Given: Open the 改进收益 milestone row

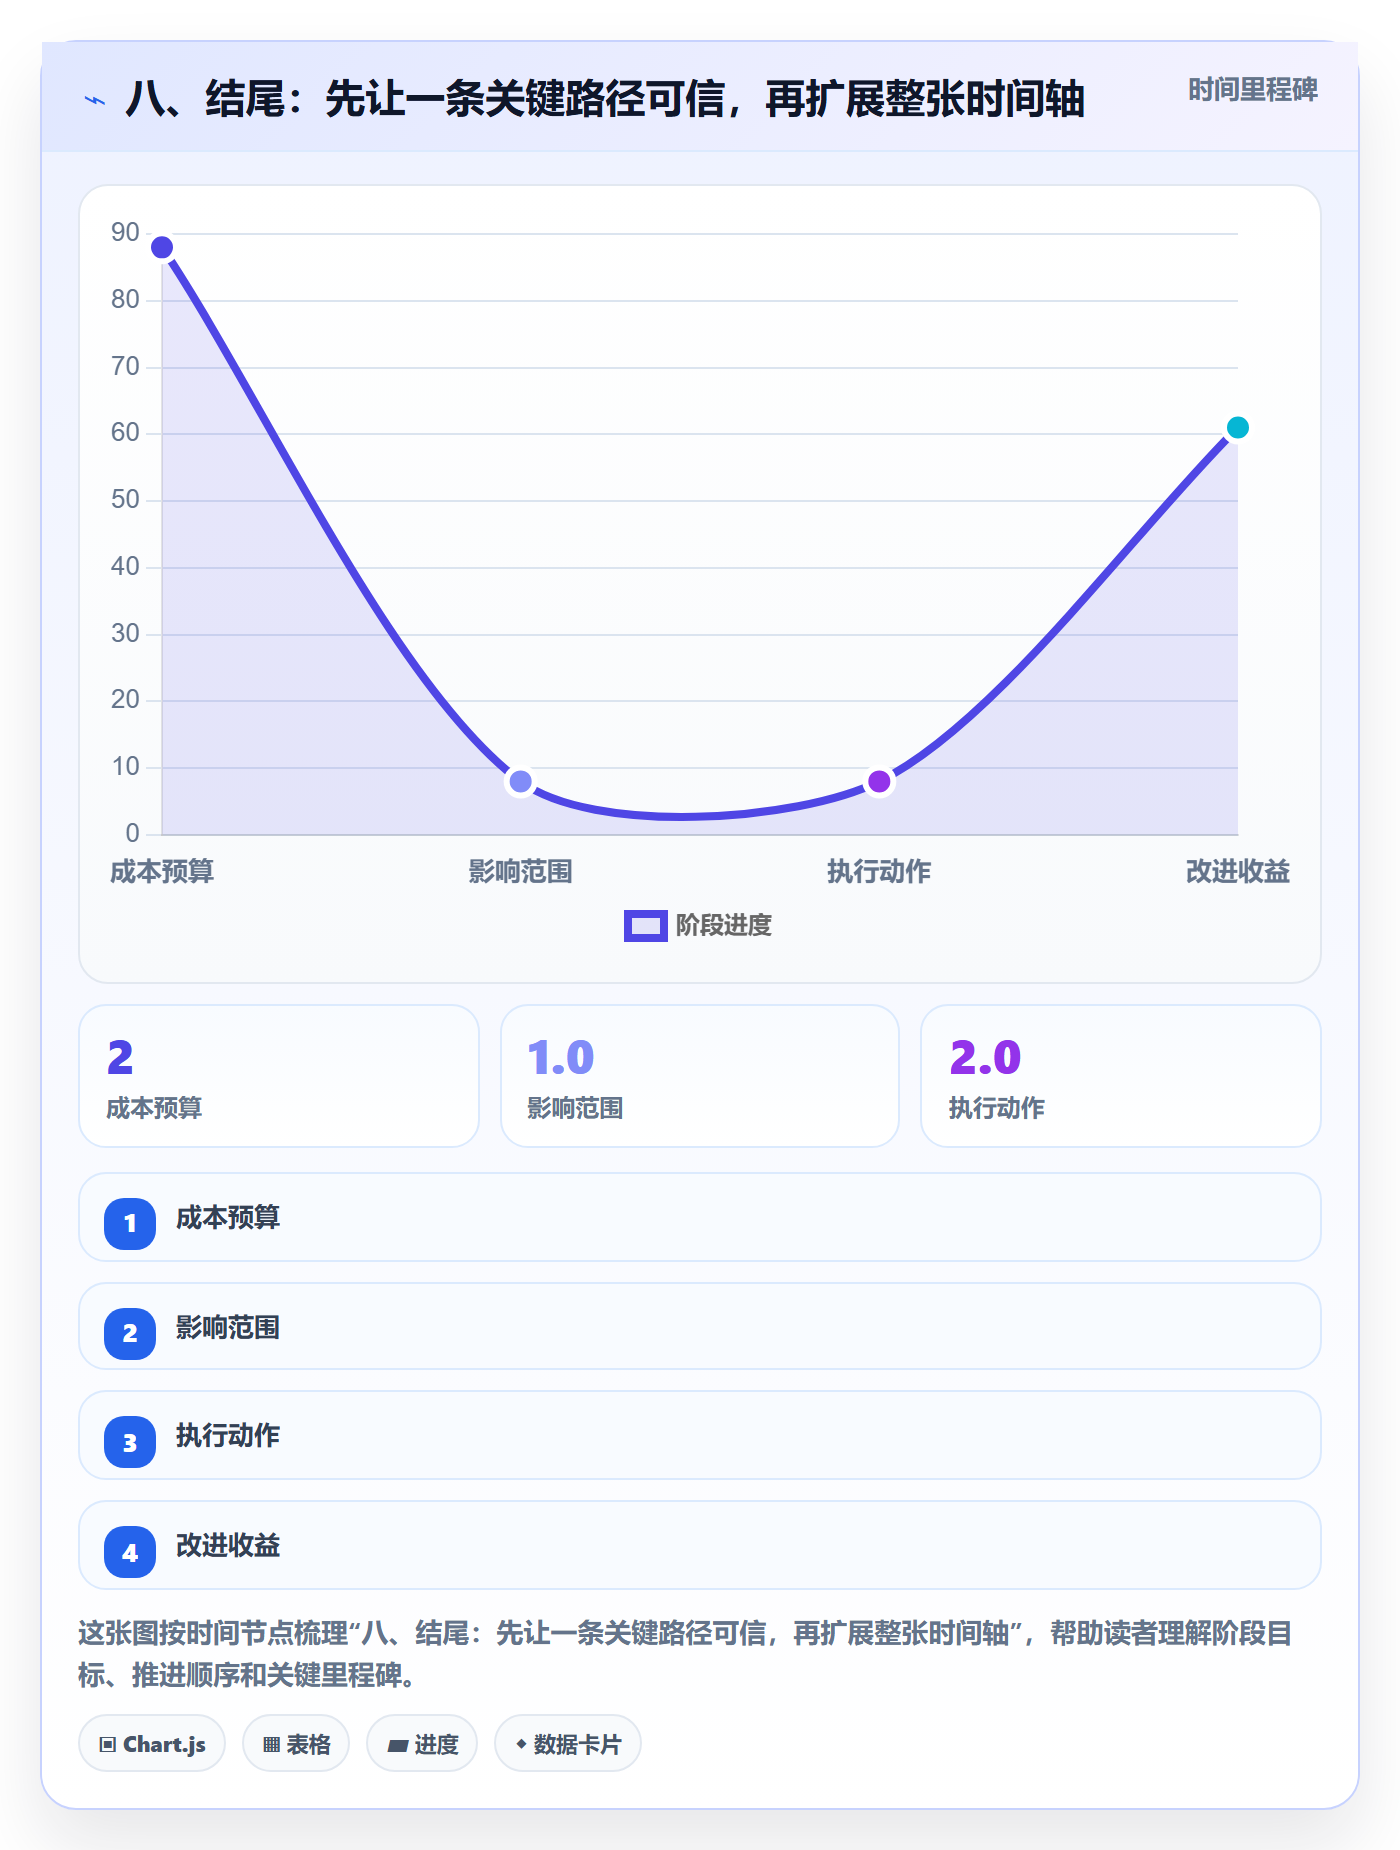Looking at the screenshot, I should point(700,1545).
